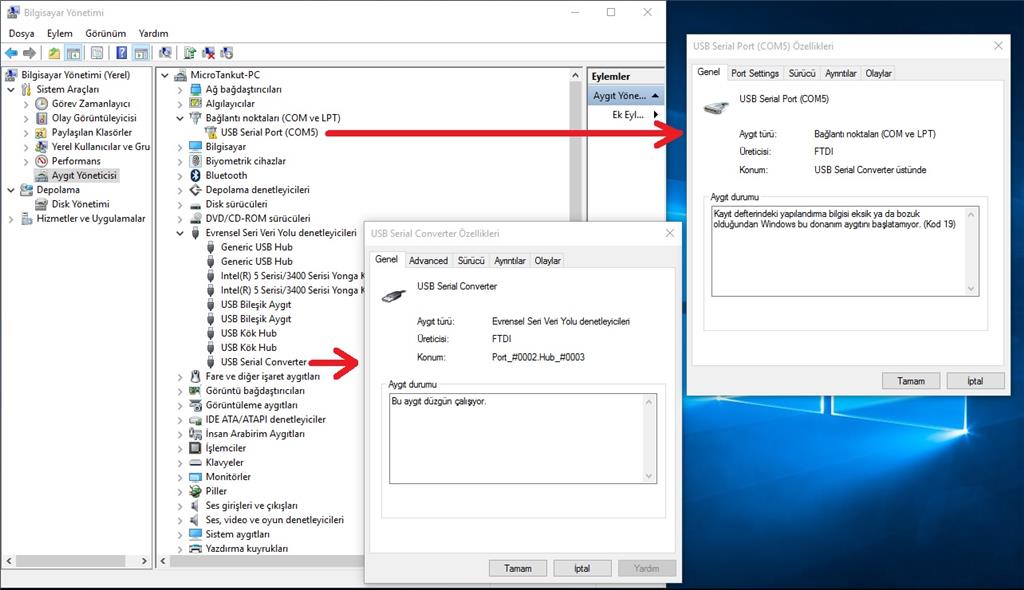
Task: Collapse the Sistem Araçları node
Action: click(10, 90)
